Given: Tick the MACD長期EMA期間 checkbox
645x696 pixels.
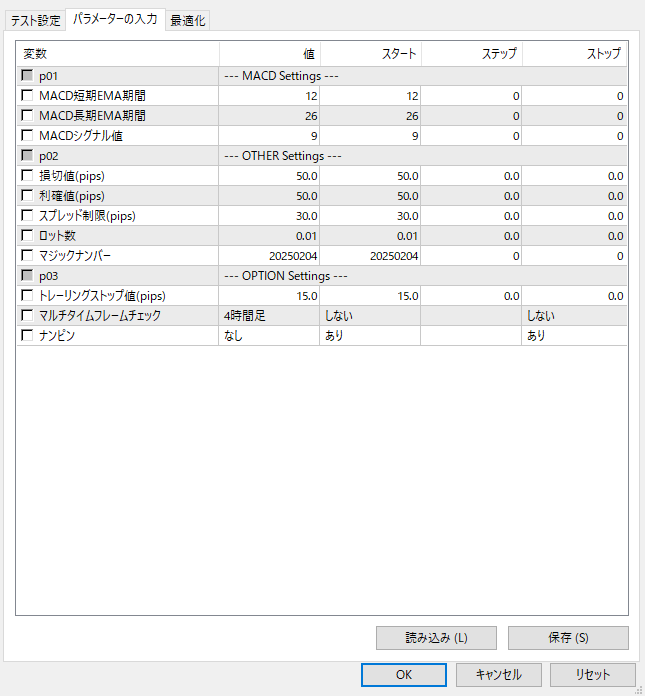Looking at the screenshot, I should 27,116.
